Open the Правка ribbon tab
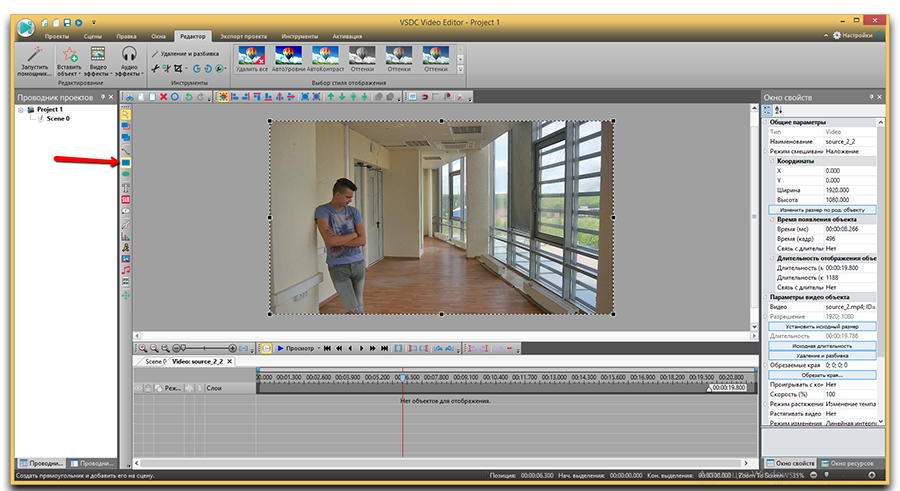The height and width of the screenshot is (491, 900). click(x=126, y=36)
